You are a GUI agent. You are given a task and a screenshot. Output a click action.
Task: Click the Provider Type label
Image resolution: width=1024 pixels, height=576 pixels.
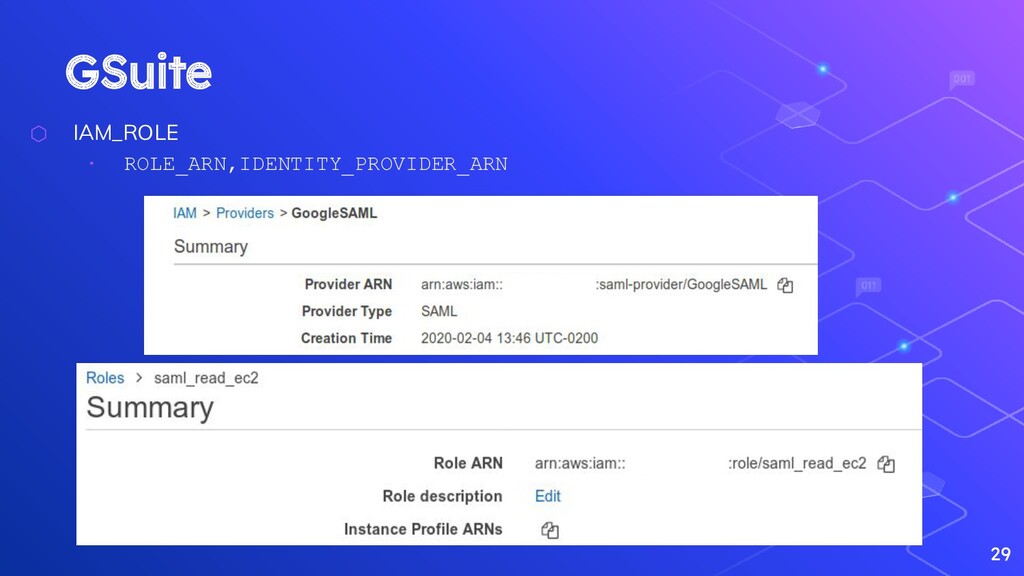point(347,312)
